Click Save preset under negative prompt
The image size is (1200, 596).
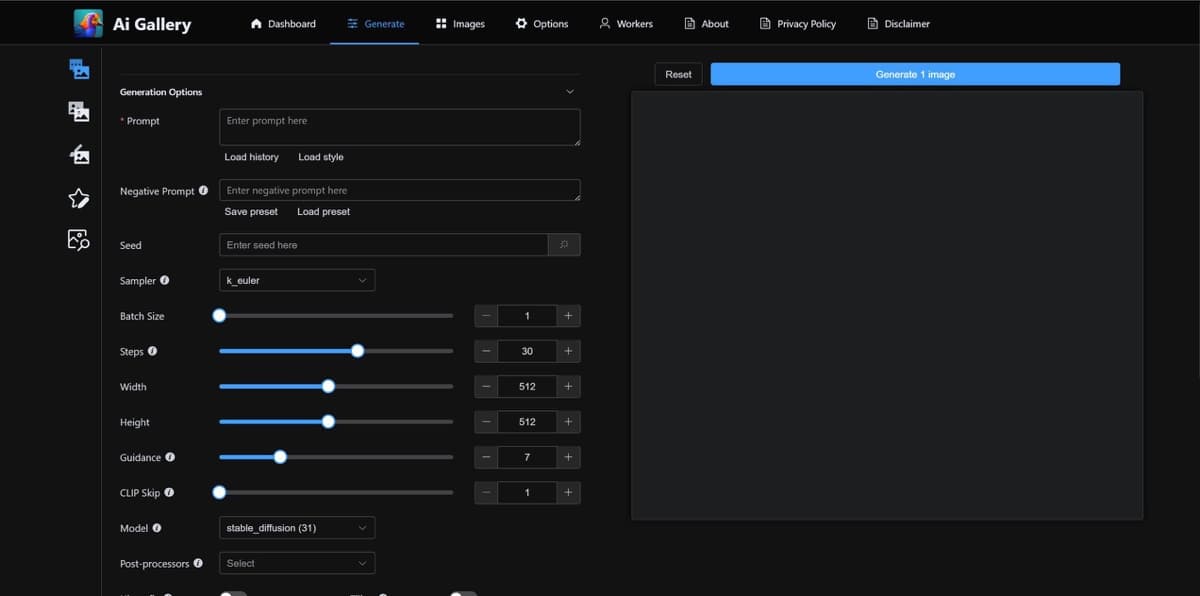(251, 212)
